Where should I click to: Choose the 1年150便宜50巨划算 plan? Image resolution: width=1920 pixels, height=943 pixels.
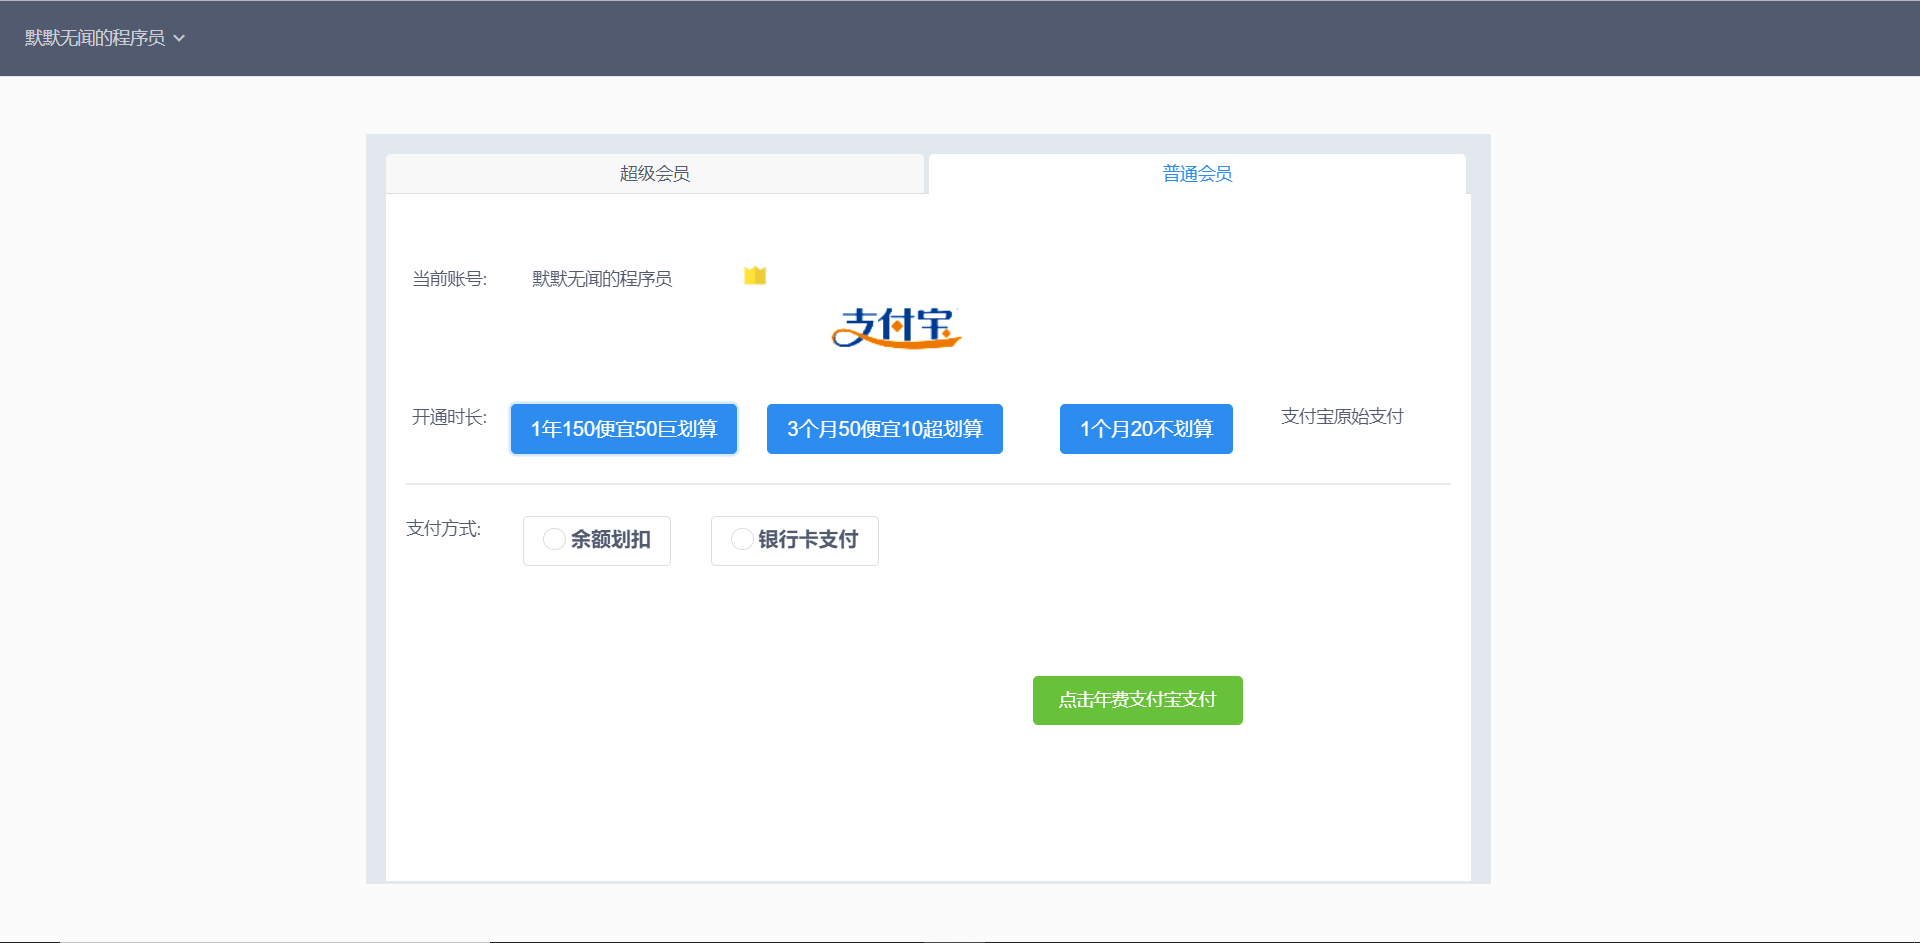coord(624,429)
